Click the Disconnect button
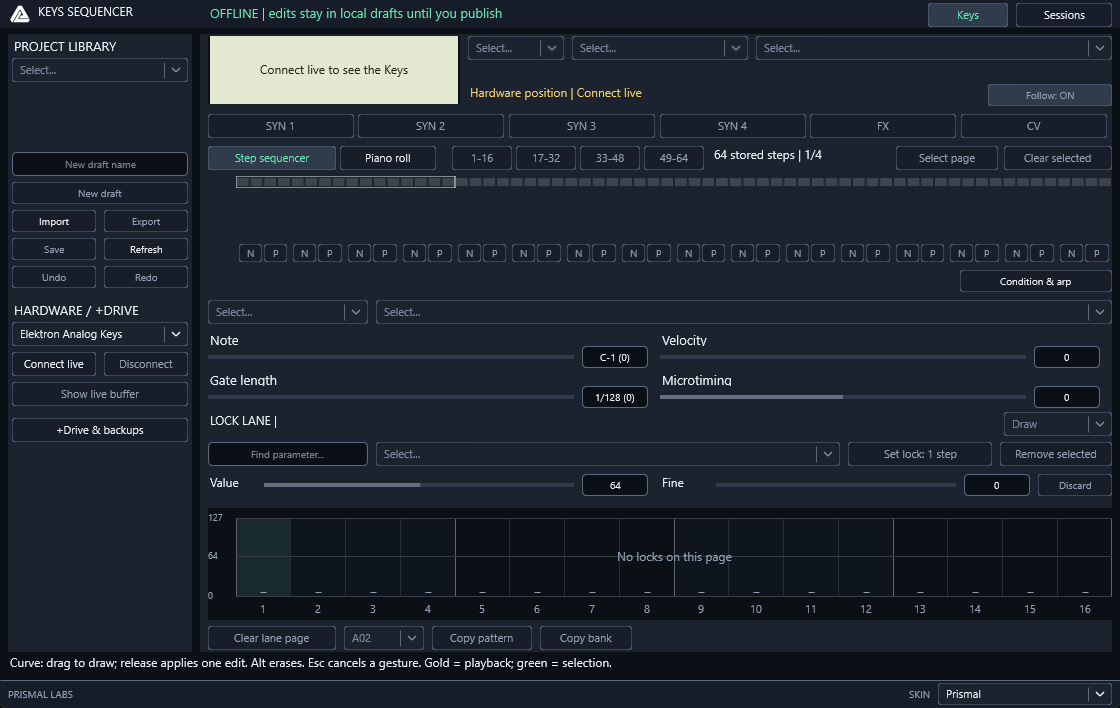Image resolution: width=1120 pixels, height=708 pixels. click(x=146, y=364)
